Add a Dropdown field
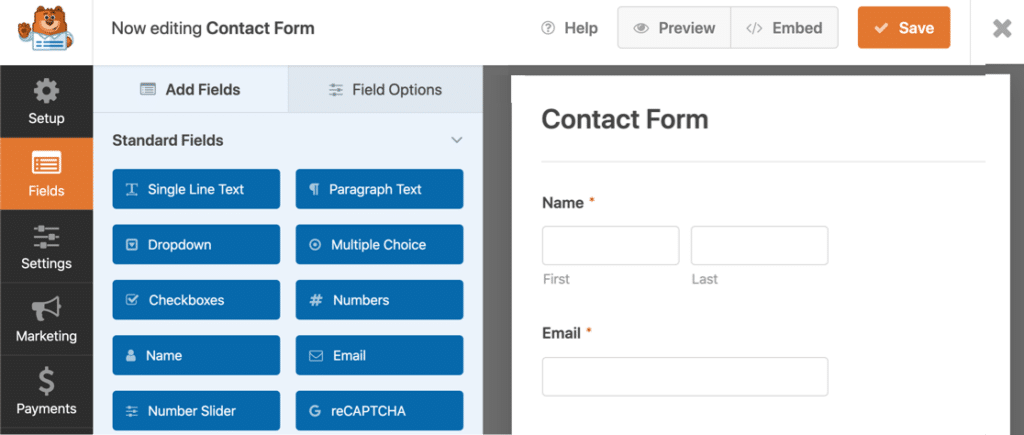This screenshot has height=435, width=1024. coord(196,244)
